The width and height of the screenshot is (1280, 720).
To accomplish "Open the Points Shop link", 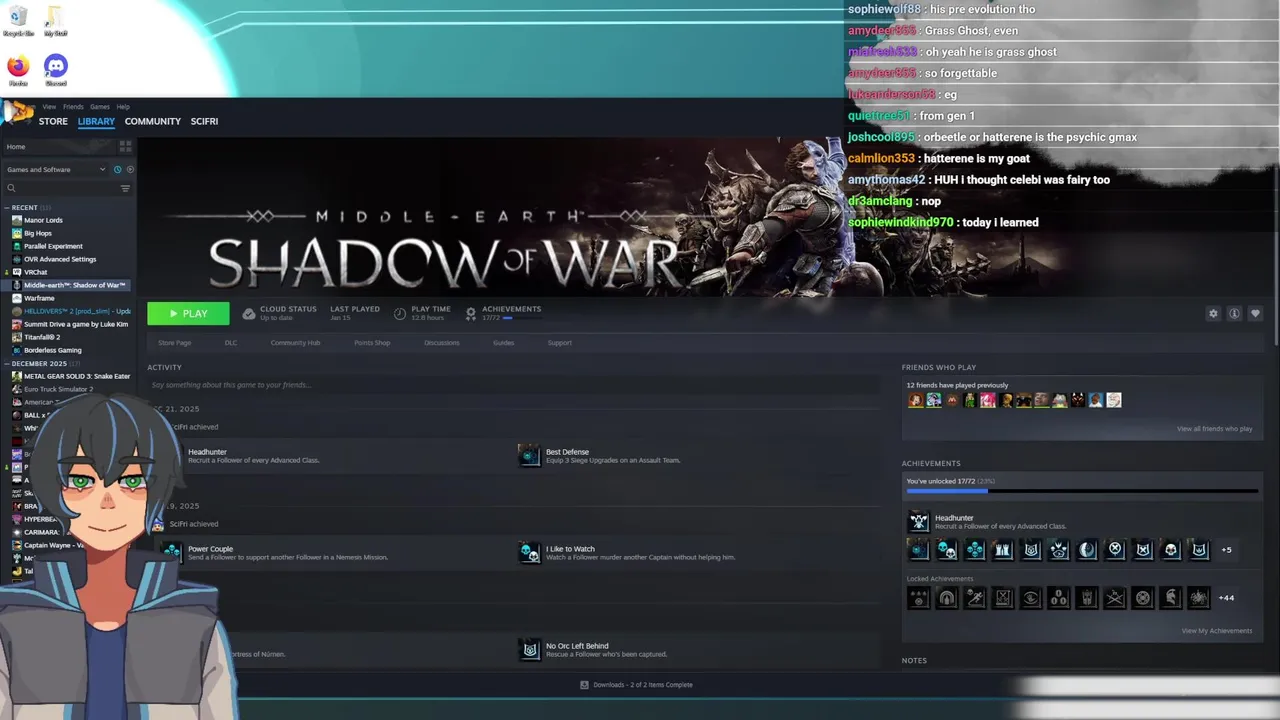I will click(x=372, y=343).
